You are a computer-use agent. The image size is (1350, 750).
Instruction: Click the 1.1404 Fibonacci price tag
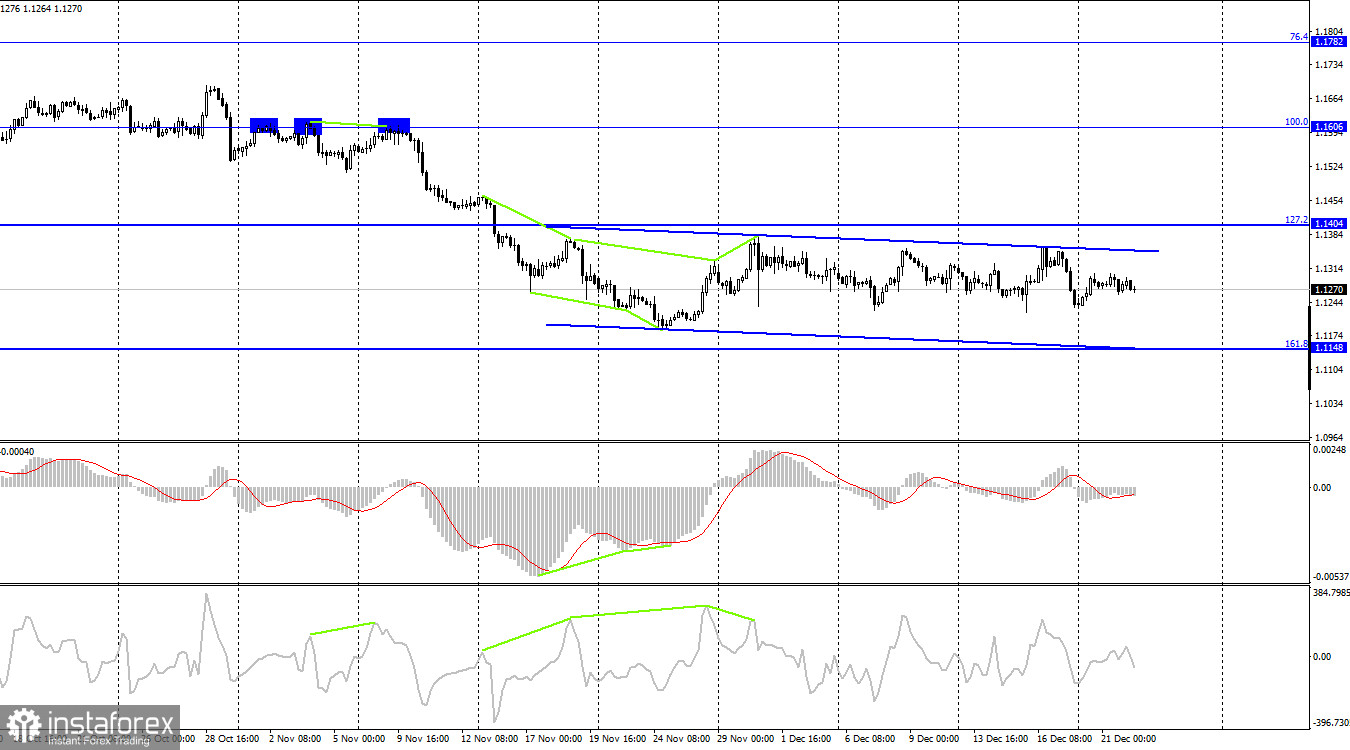1329,224
